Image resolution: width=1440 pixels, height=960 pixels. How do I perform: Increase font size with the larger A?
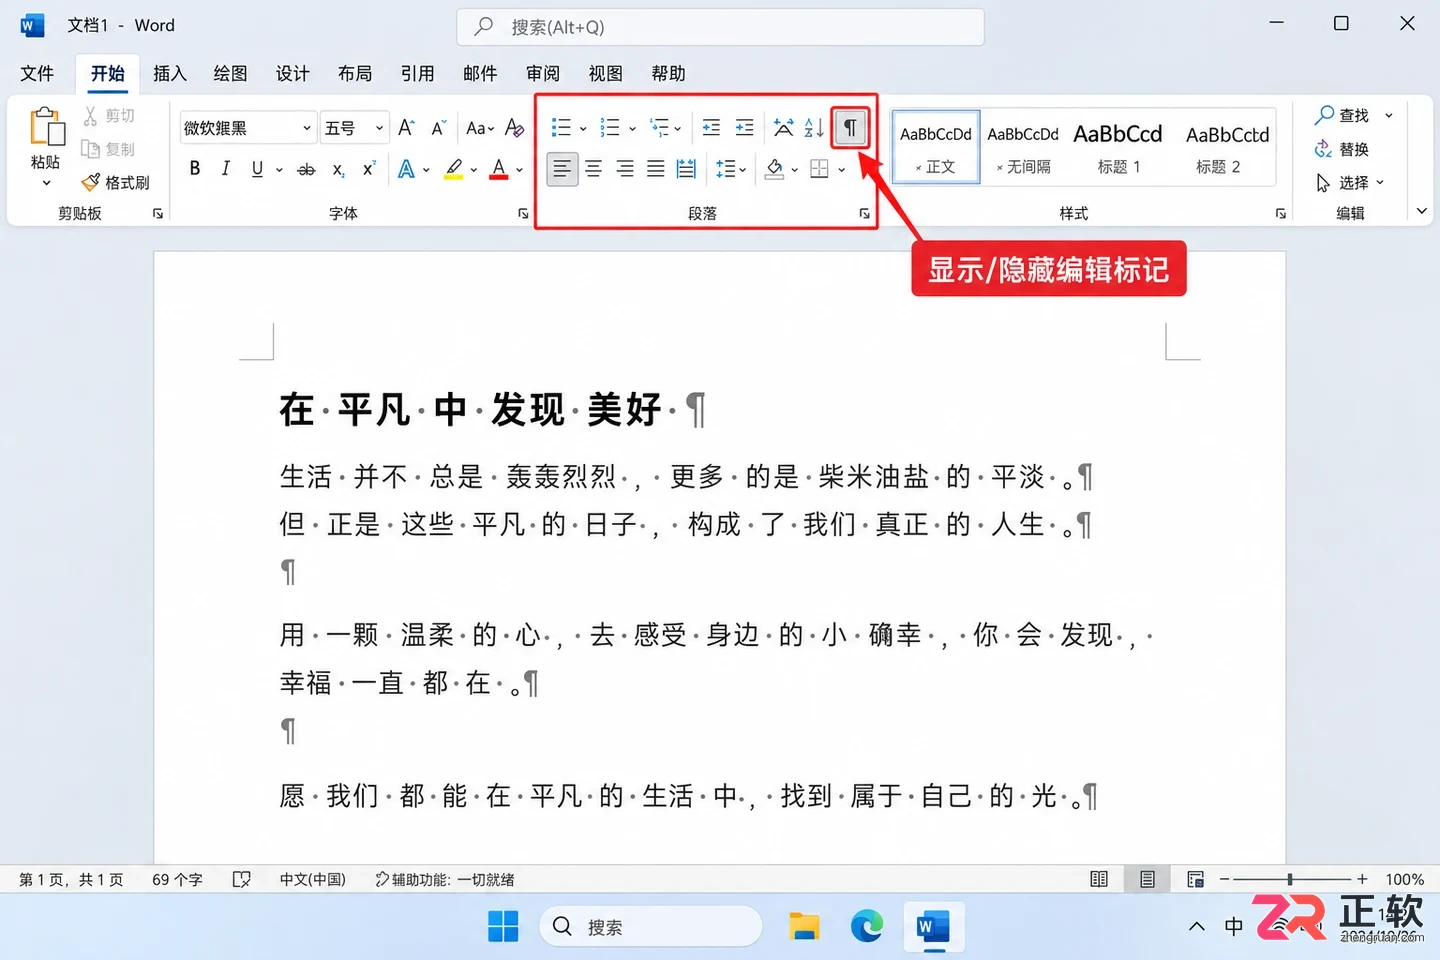coord(405,127)
